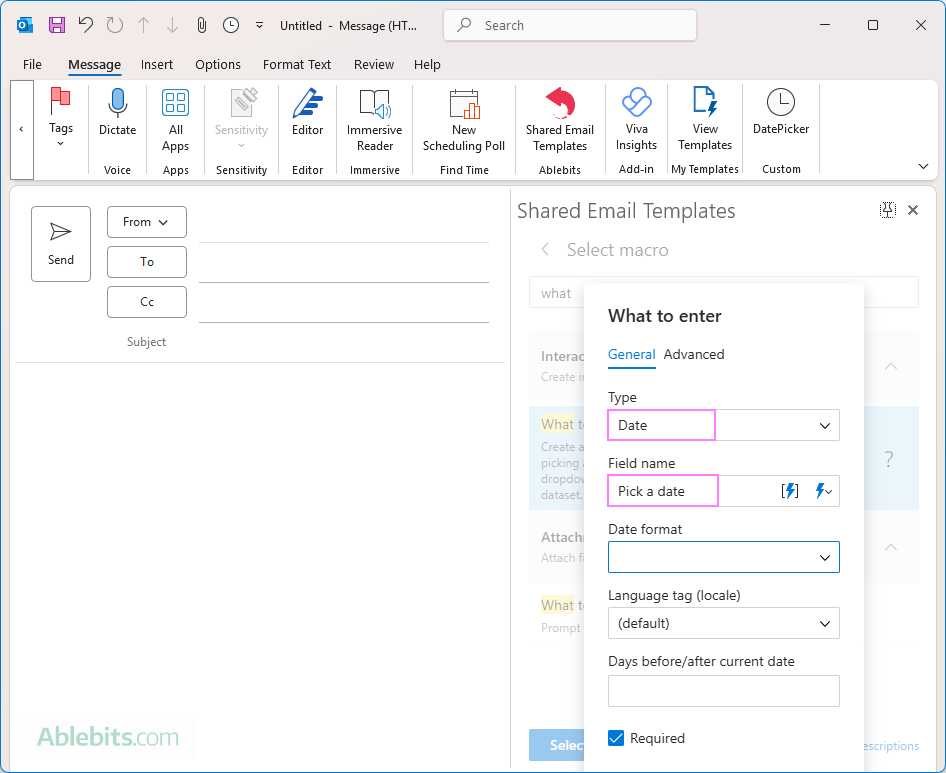This screenshot has height=773, width=946.
Task: Create a New Scheduling Poll
Action: pyautogui.click(x=464, y=120)
